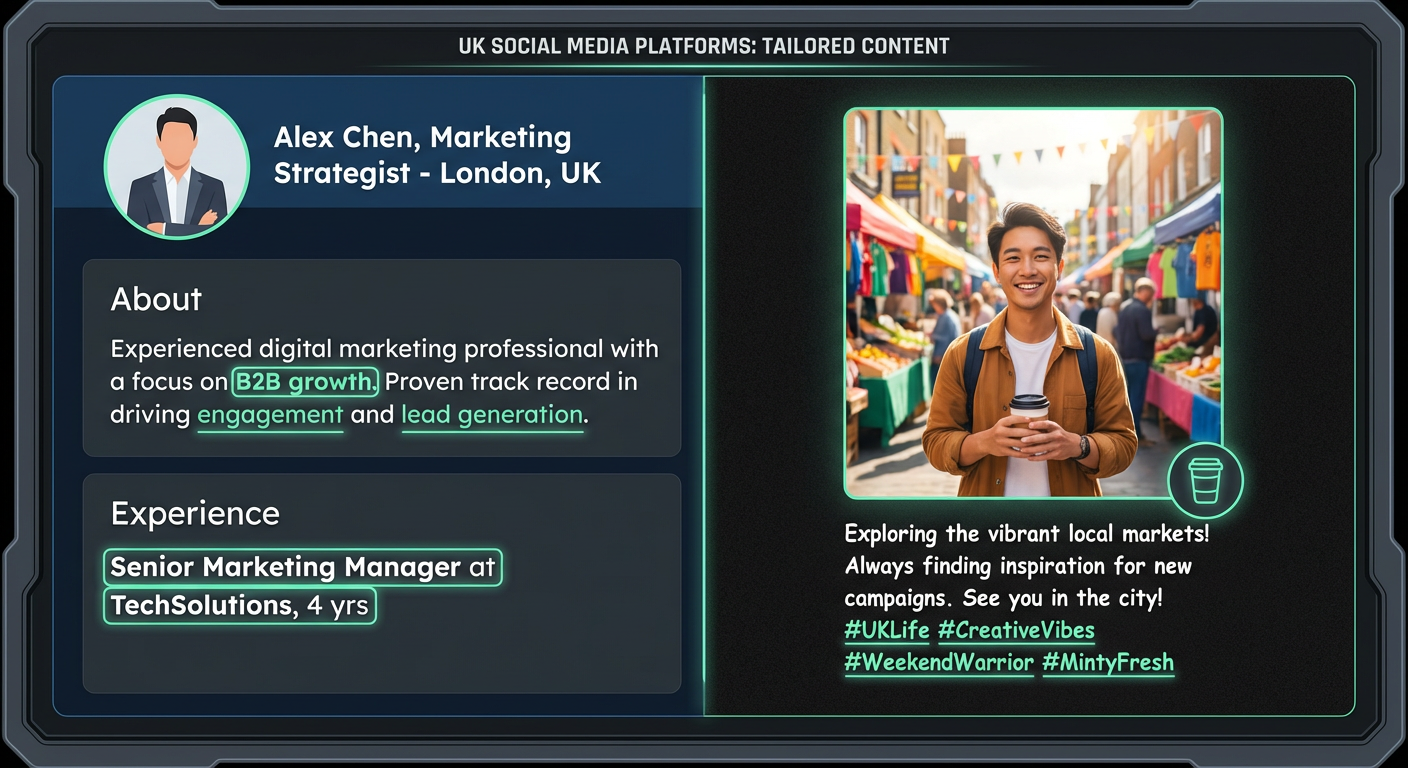Image resolution: width=1408 pixels, height=768 pixels.
Task: Click the Senior Marketing Manager highlight
Action: click(x=302, y=568)
